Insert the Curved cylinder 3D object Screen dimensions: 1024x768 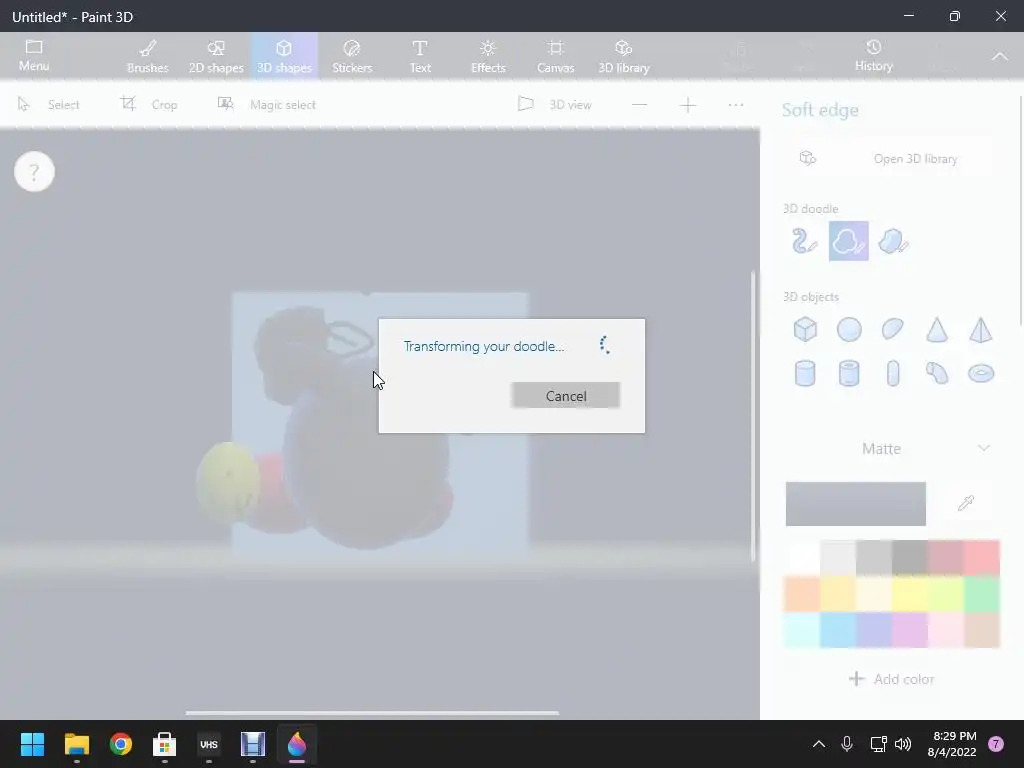pyautogui.click(x=936, y=374)
